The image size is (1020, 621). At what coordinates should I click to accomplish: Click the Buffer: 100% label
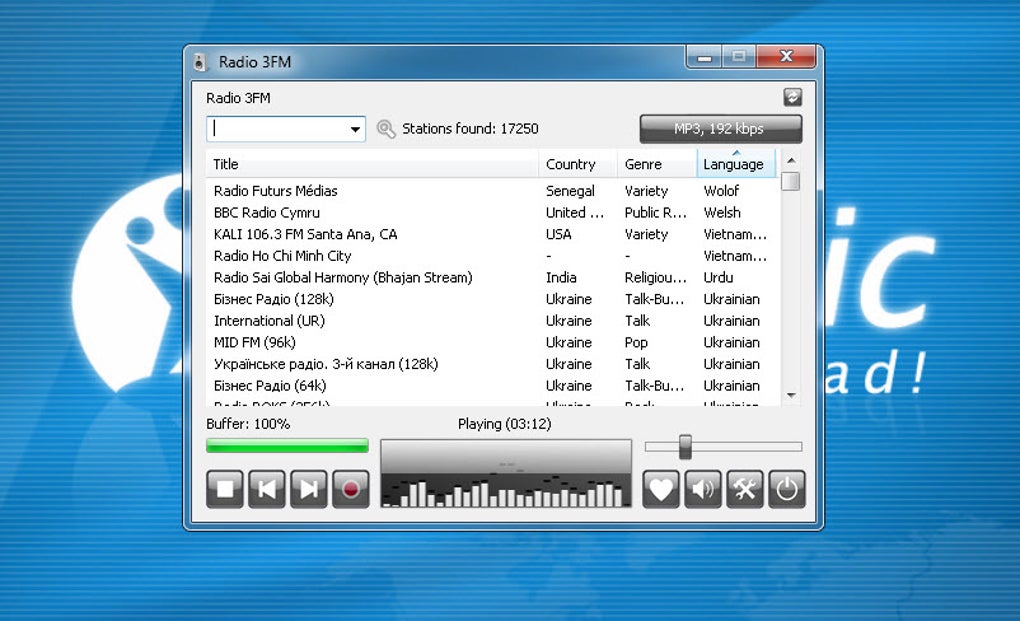point(248,424)
